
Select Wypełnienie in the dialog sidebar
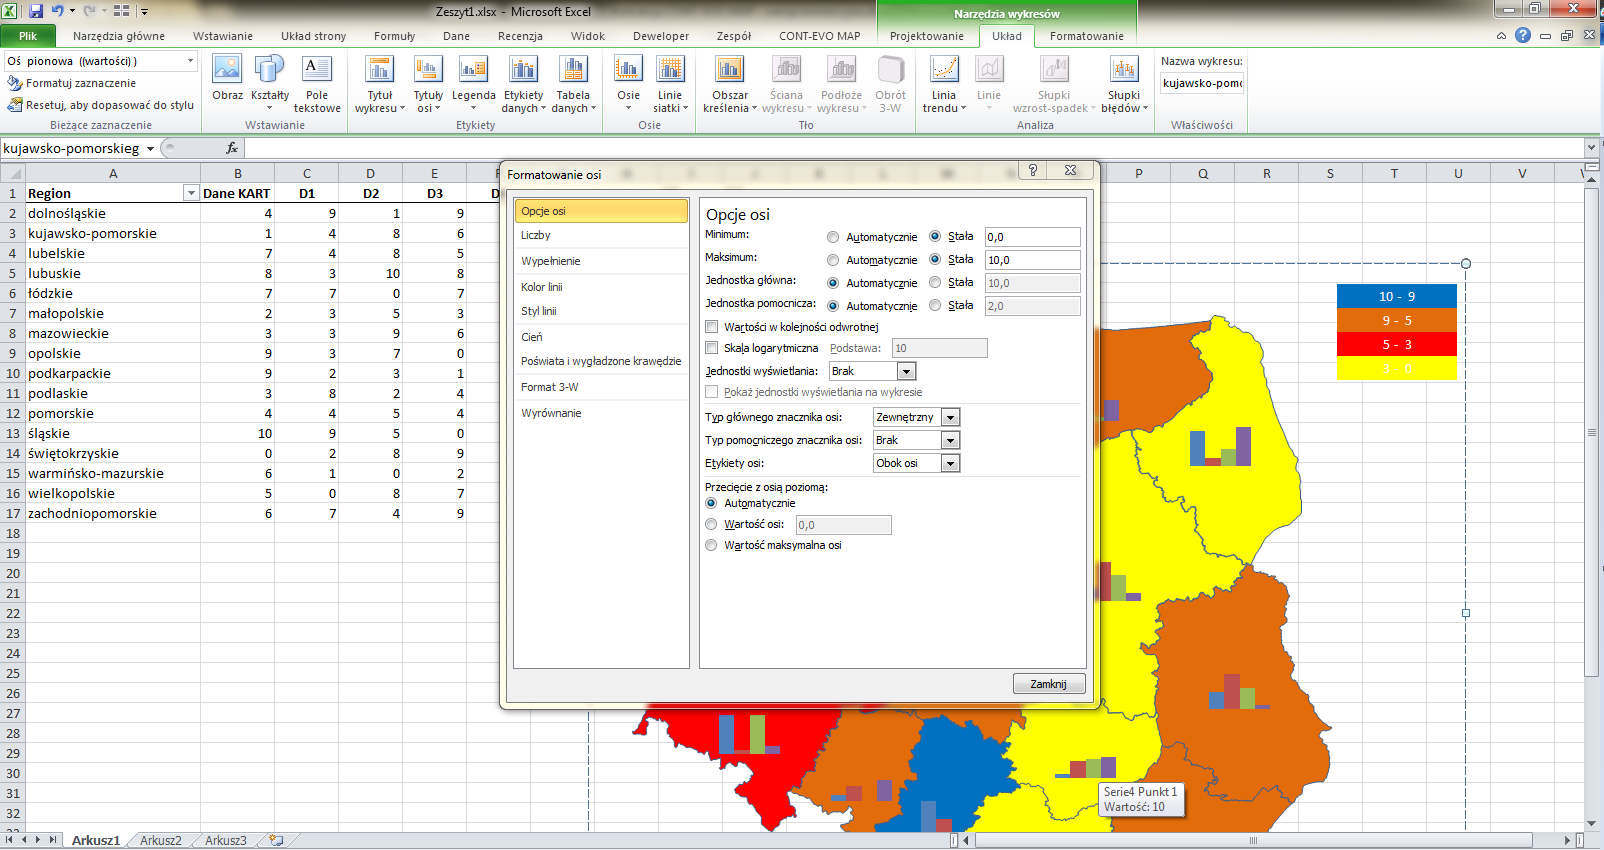[x=601, y=261]
